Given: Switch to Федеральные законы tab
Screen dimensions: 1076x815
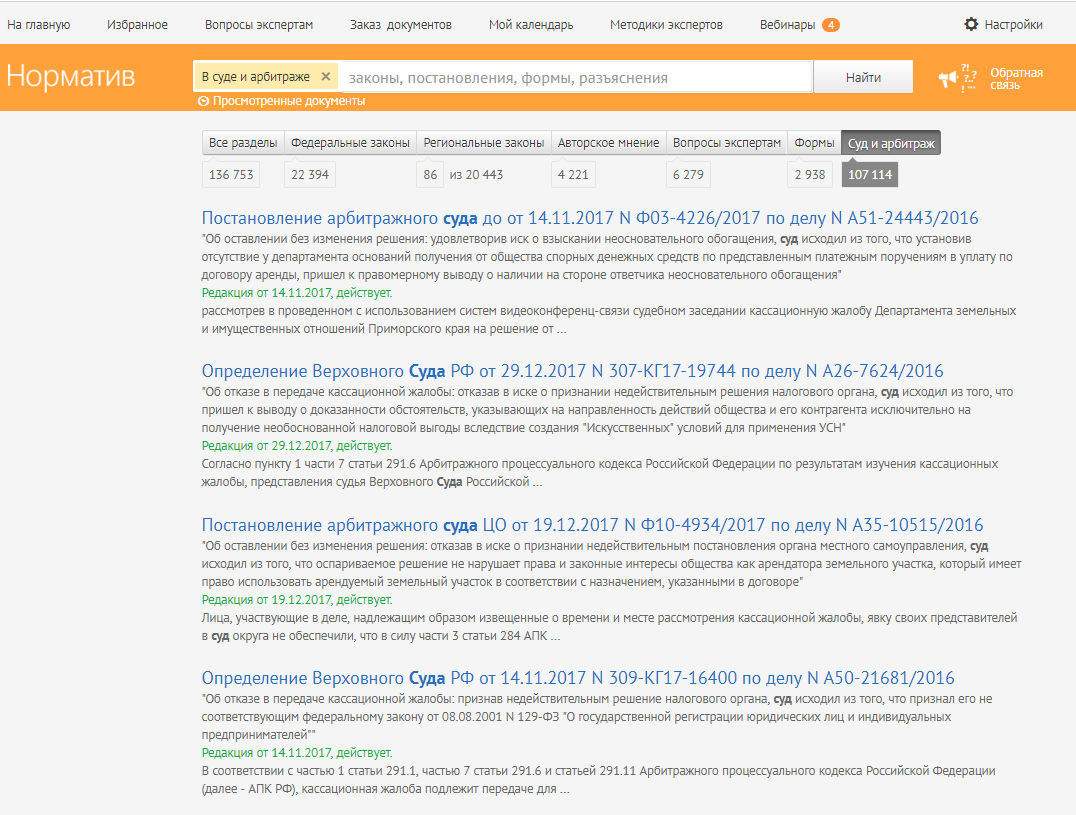Looking at the screenshot, I should pos(350,143).
